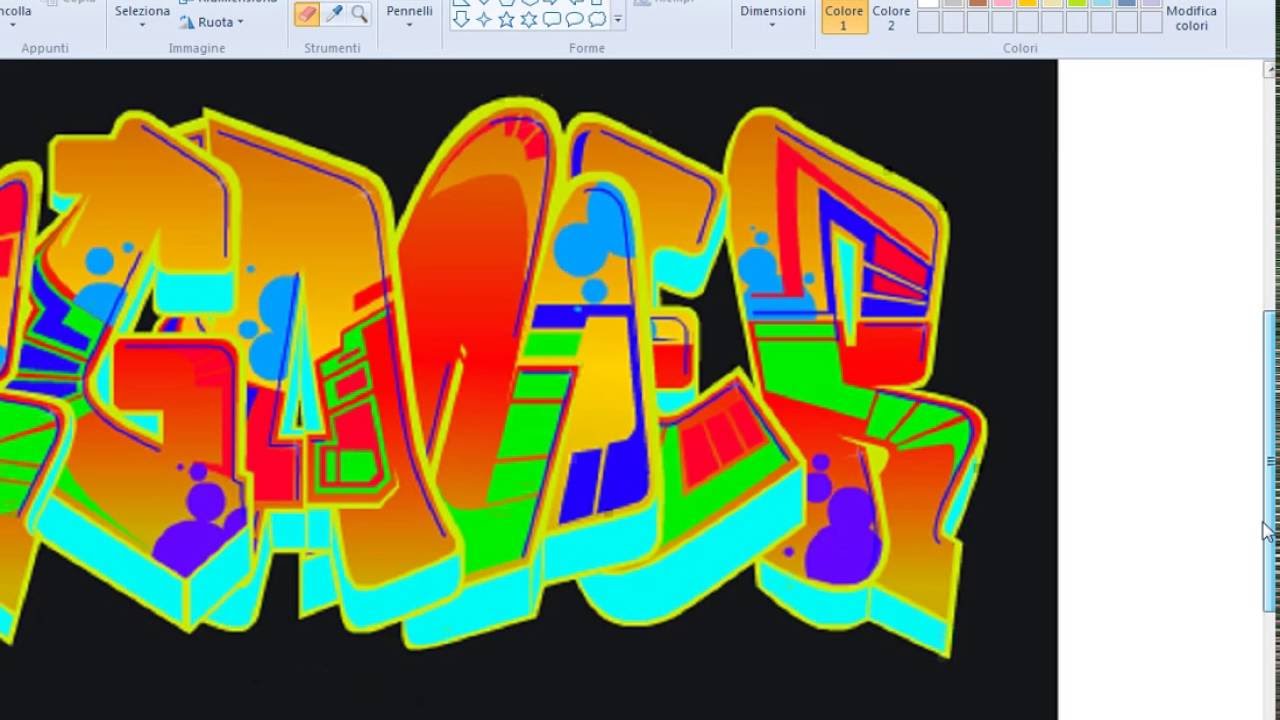This screenshot has width=1280, height=720.
Task: Select the Eraser tool
Action: [x=307, y=14]
